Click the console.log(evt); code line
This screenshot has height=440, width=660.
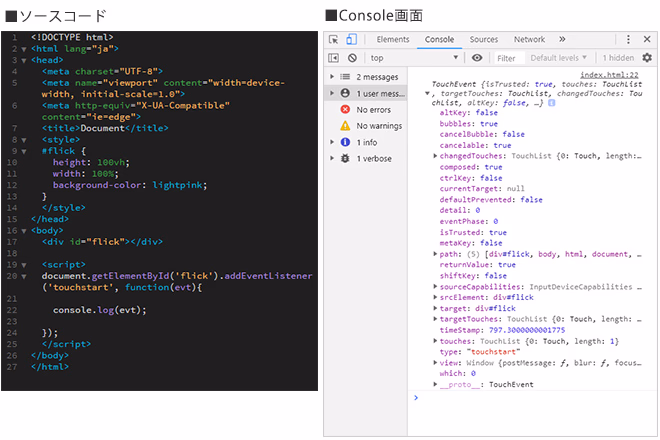[x=100, y=310]
